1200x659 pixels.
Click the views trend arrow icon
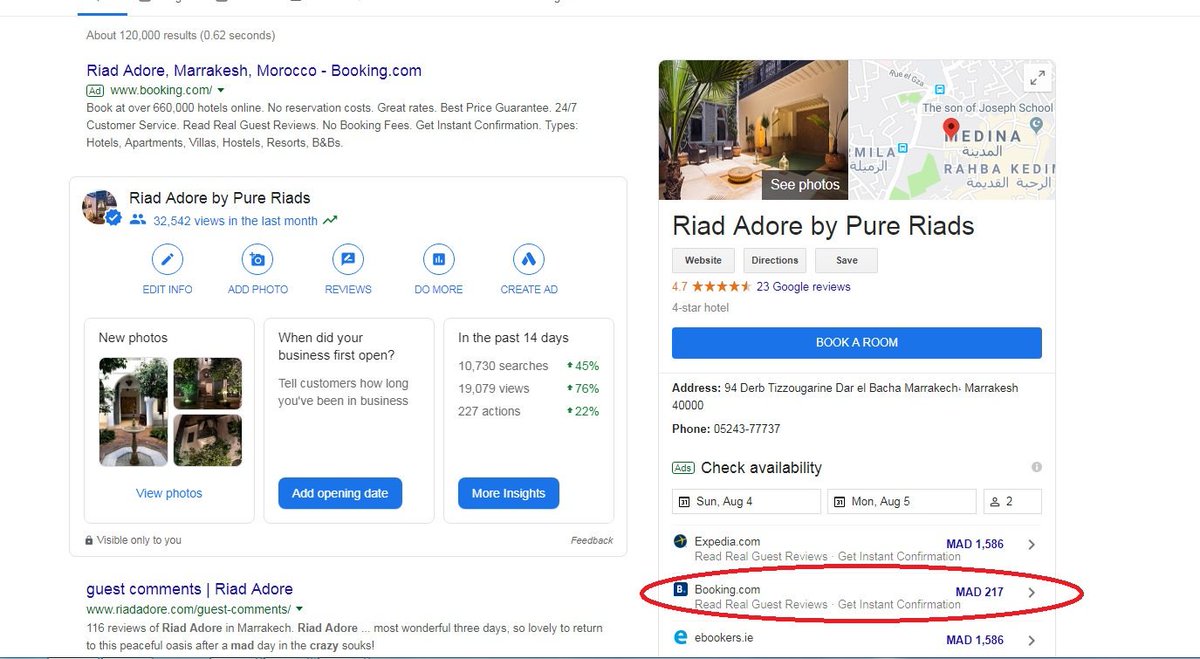click(330, 221)
